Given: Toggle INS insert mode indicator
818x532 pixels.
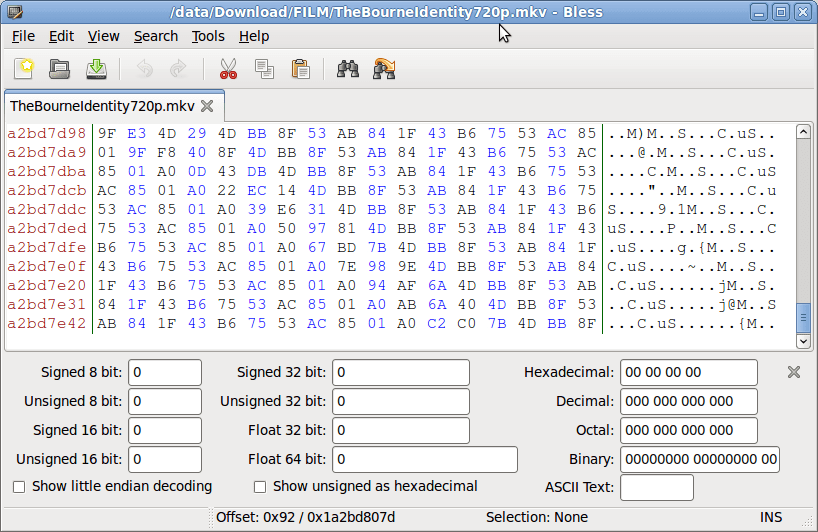Looking at the screenshot, I should click(771, 517).
